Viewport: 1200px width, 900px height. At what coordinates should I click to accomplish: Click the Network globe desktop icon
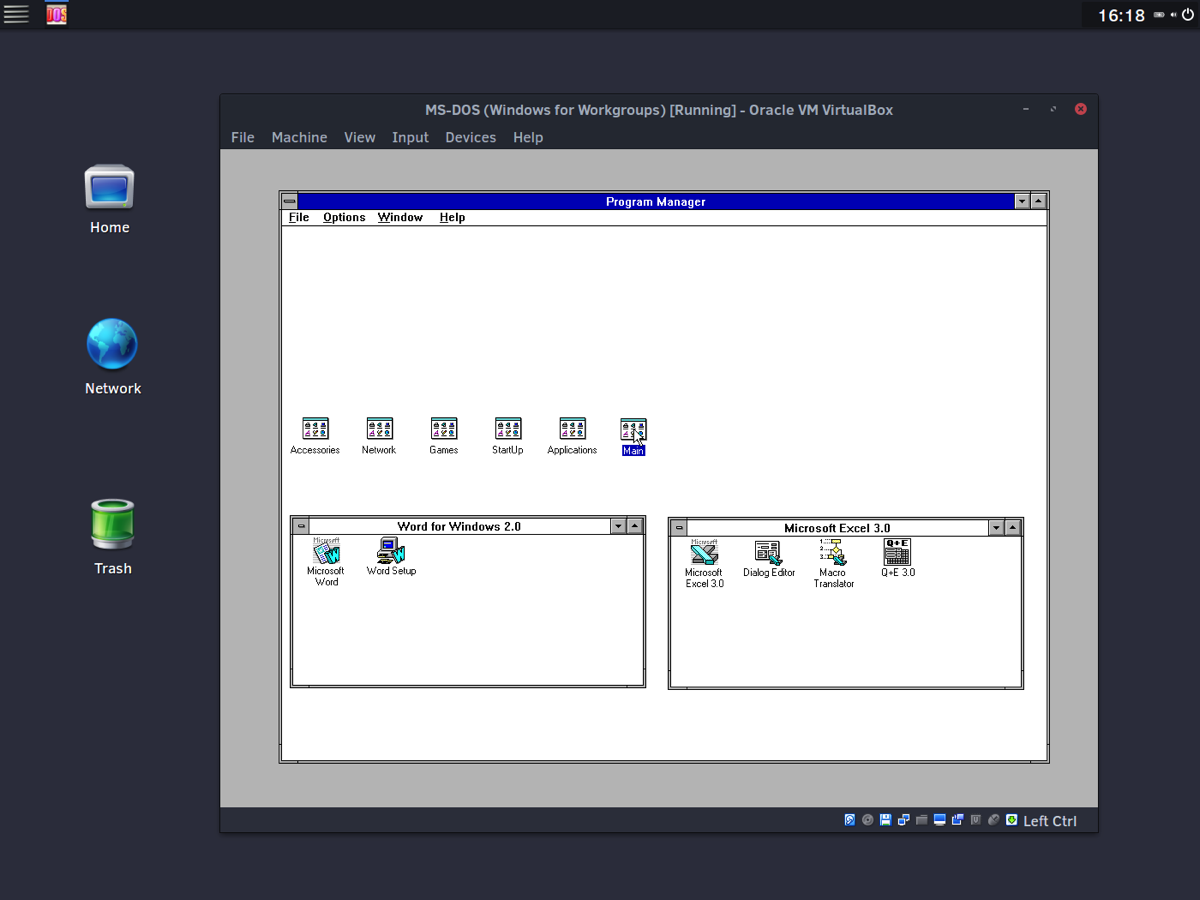(x=112, y=357)
